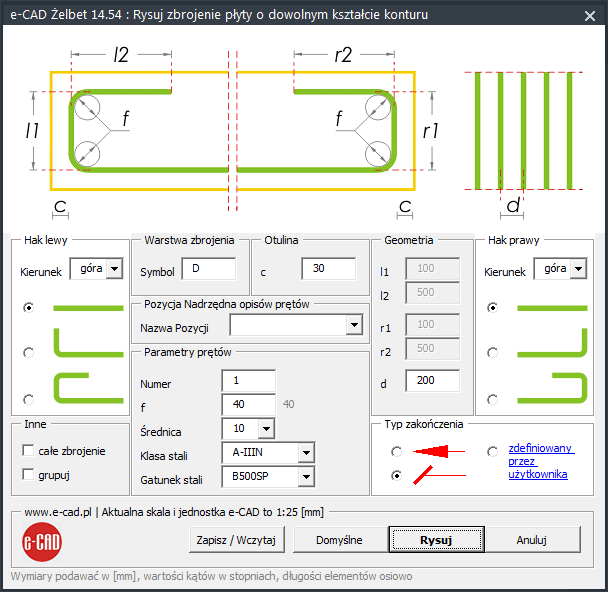Choose filled arrow ending type
Screen dimensions: 608x592
[x=396, y=452]
